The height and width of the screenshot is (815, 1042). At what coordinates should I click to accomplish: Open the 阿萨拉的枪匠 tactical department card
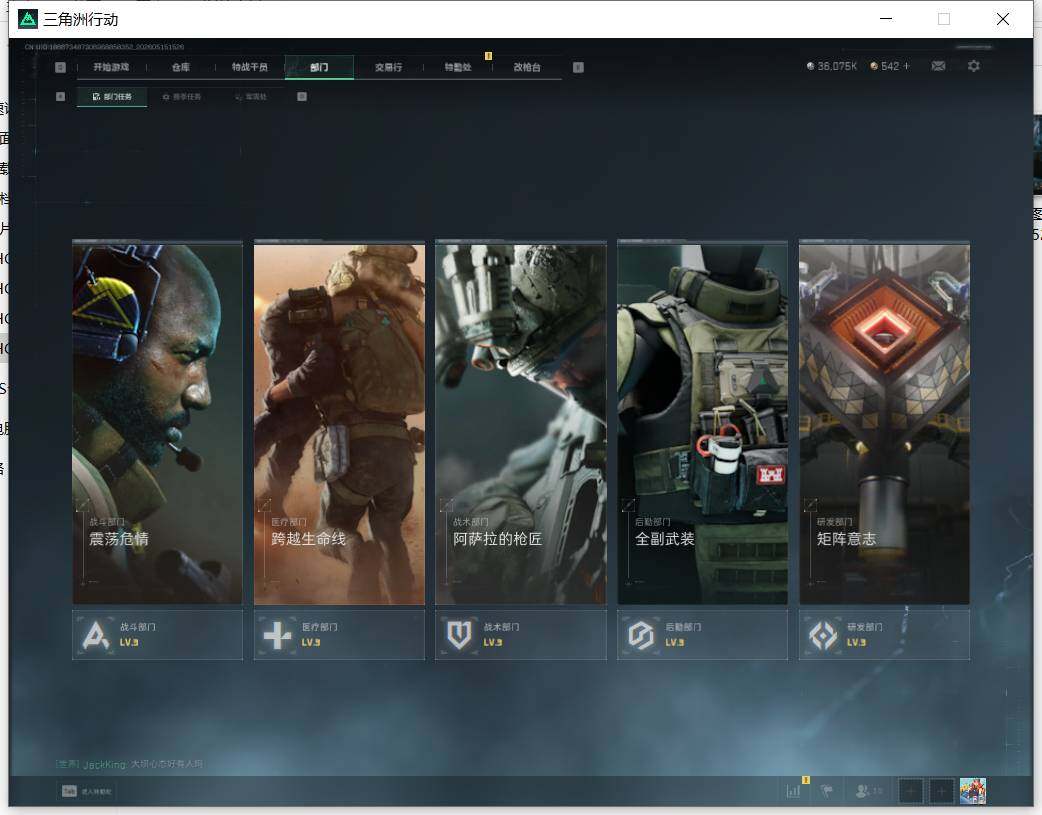point(521,423)
